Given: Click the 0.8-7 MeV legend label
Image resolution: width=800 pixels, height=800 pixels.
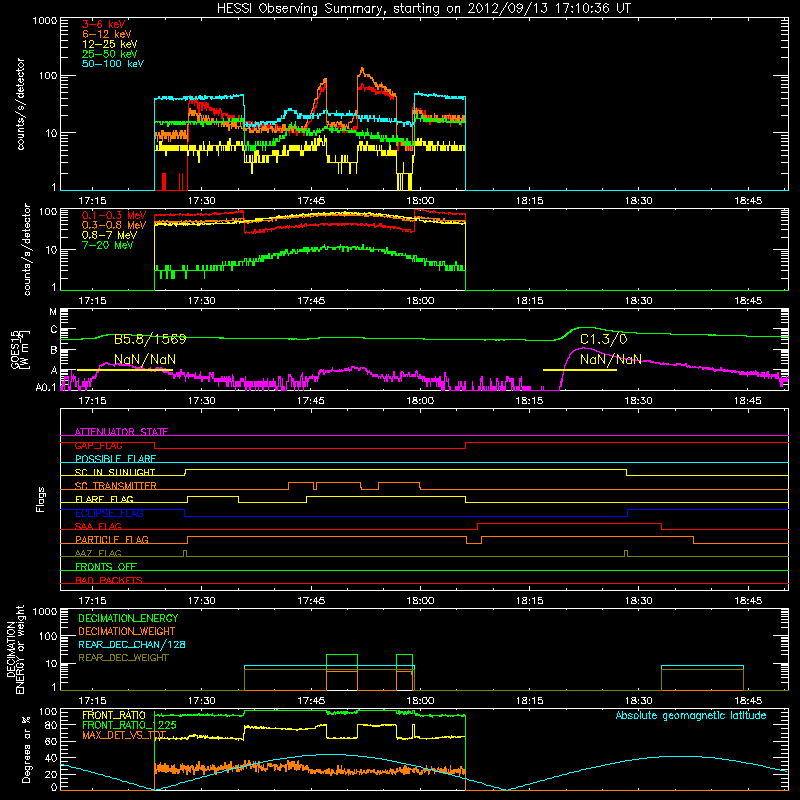Looking at the screenshot, I should tap(109, 235).
